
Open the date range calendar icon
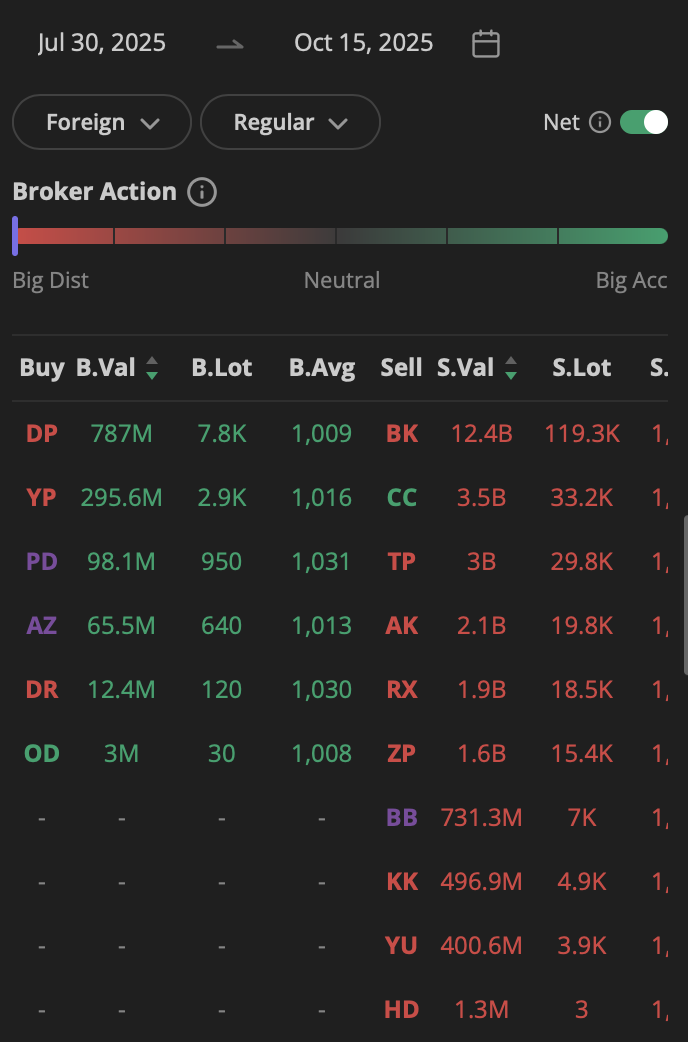[485, 43]
